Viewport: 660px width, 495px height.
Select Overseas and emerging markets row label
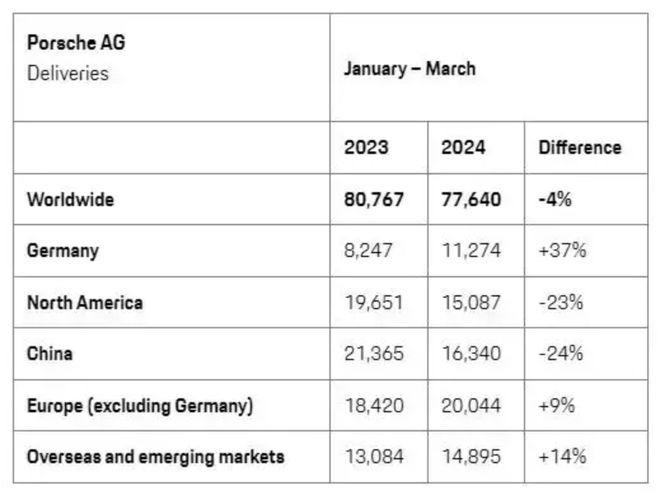(x=155, y=457)
